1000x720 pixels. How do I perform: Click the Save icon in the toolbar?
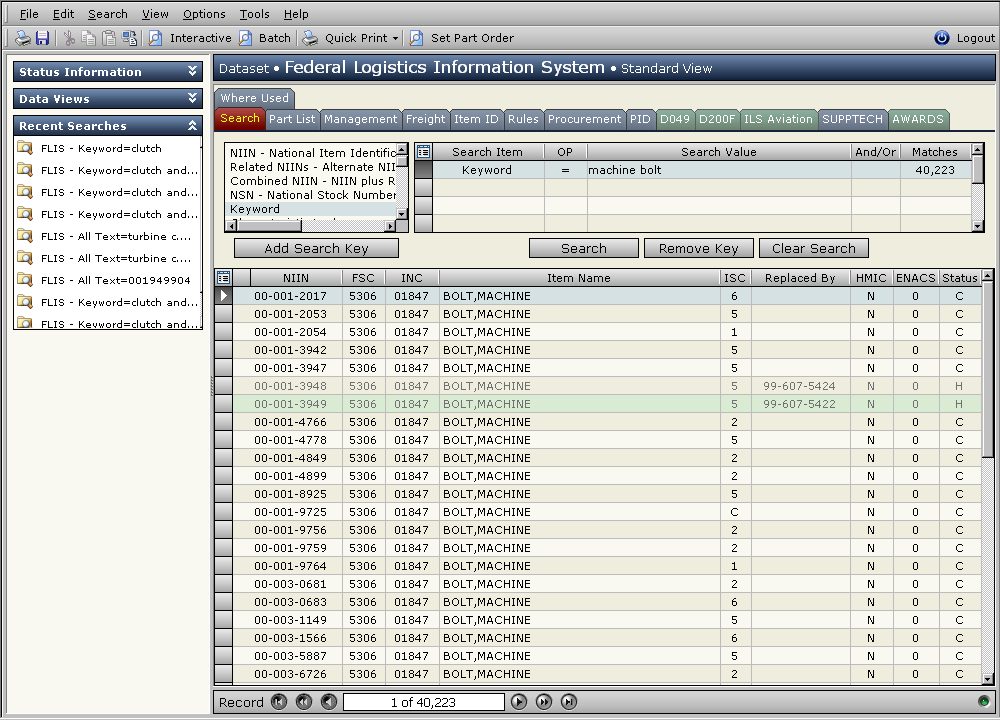tap(42, 37)
